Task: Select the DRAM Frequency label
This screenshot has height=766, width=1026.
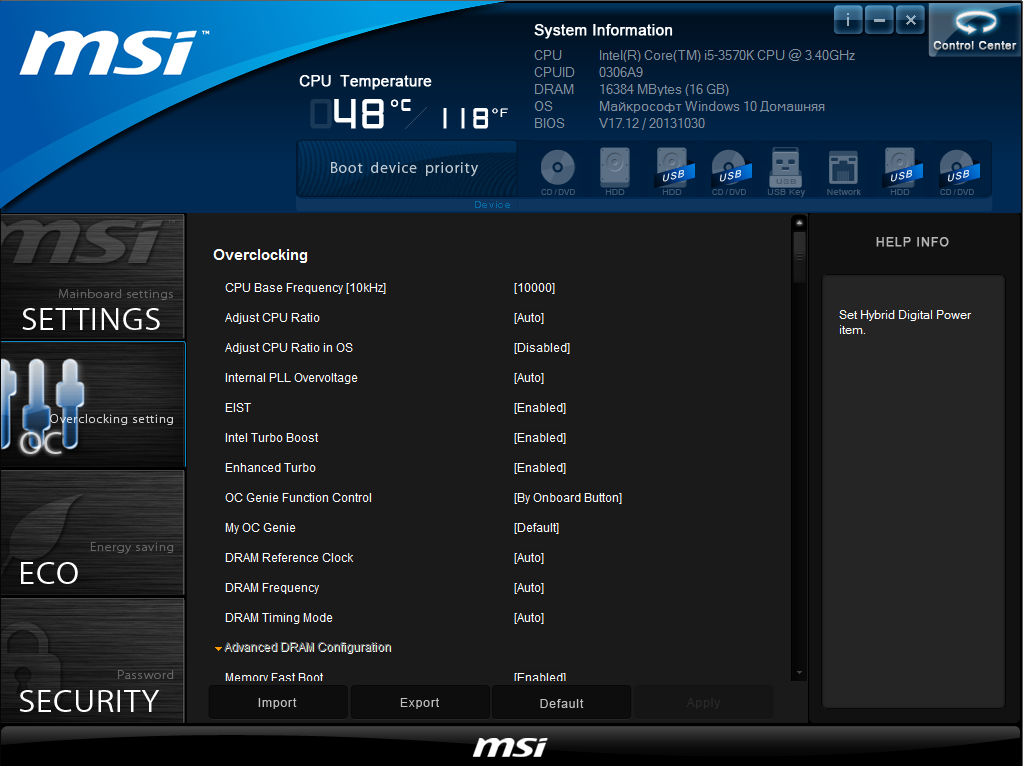Action: (272, 588)
